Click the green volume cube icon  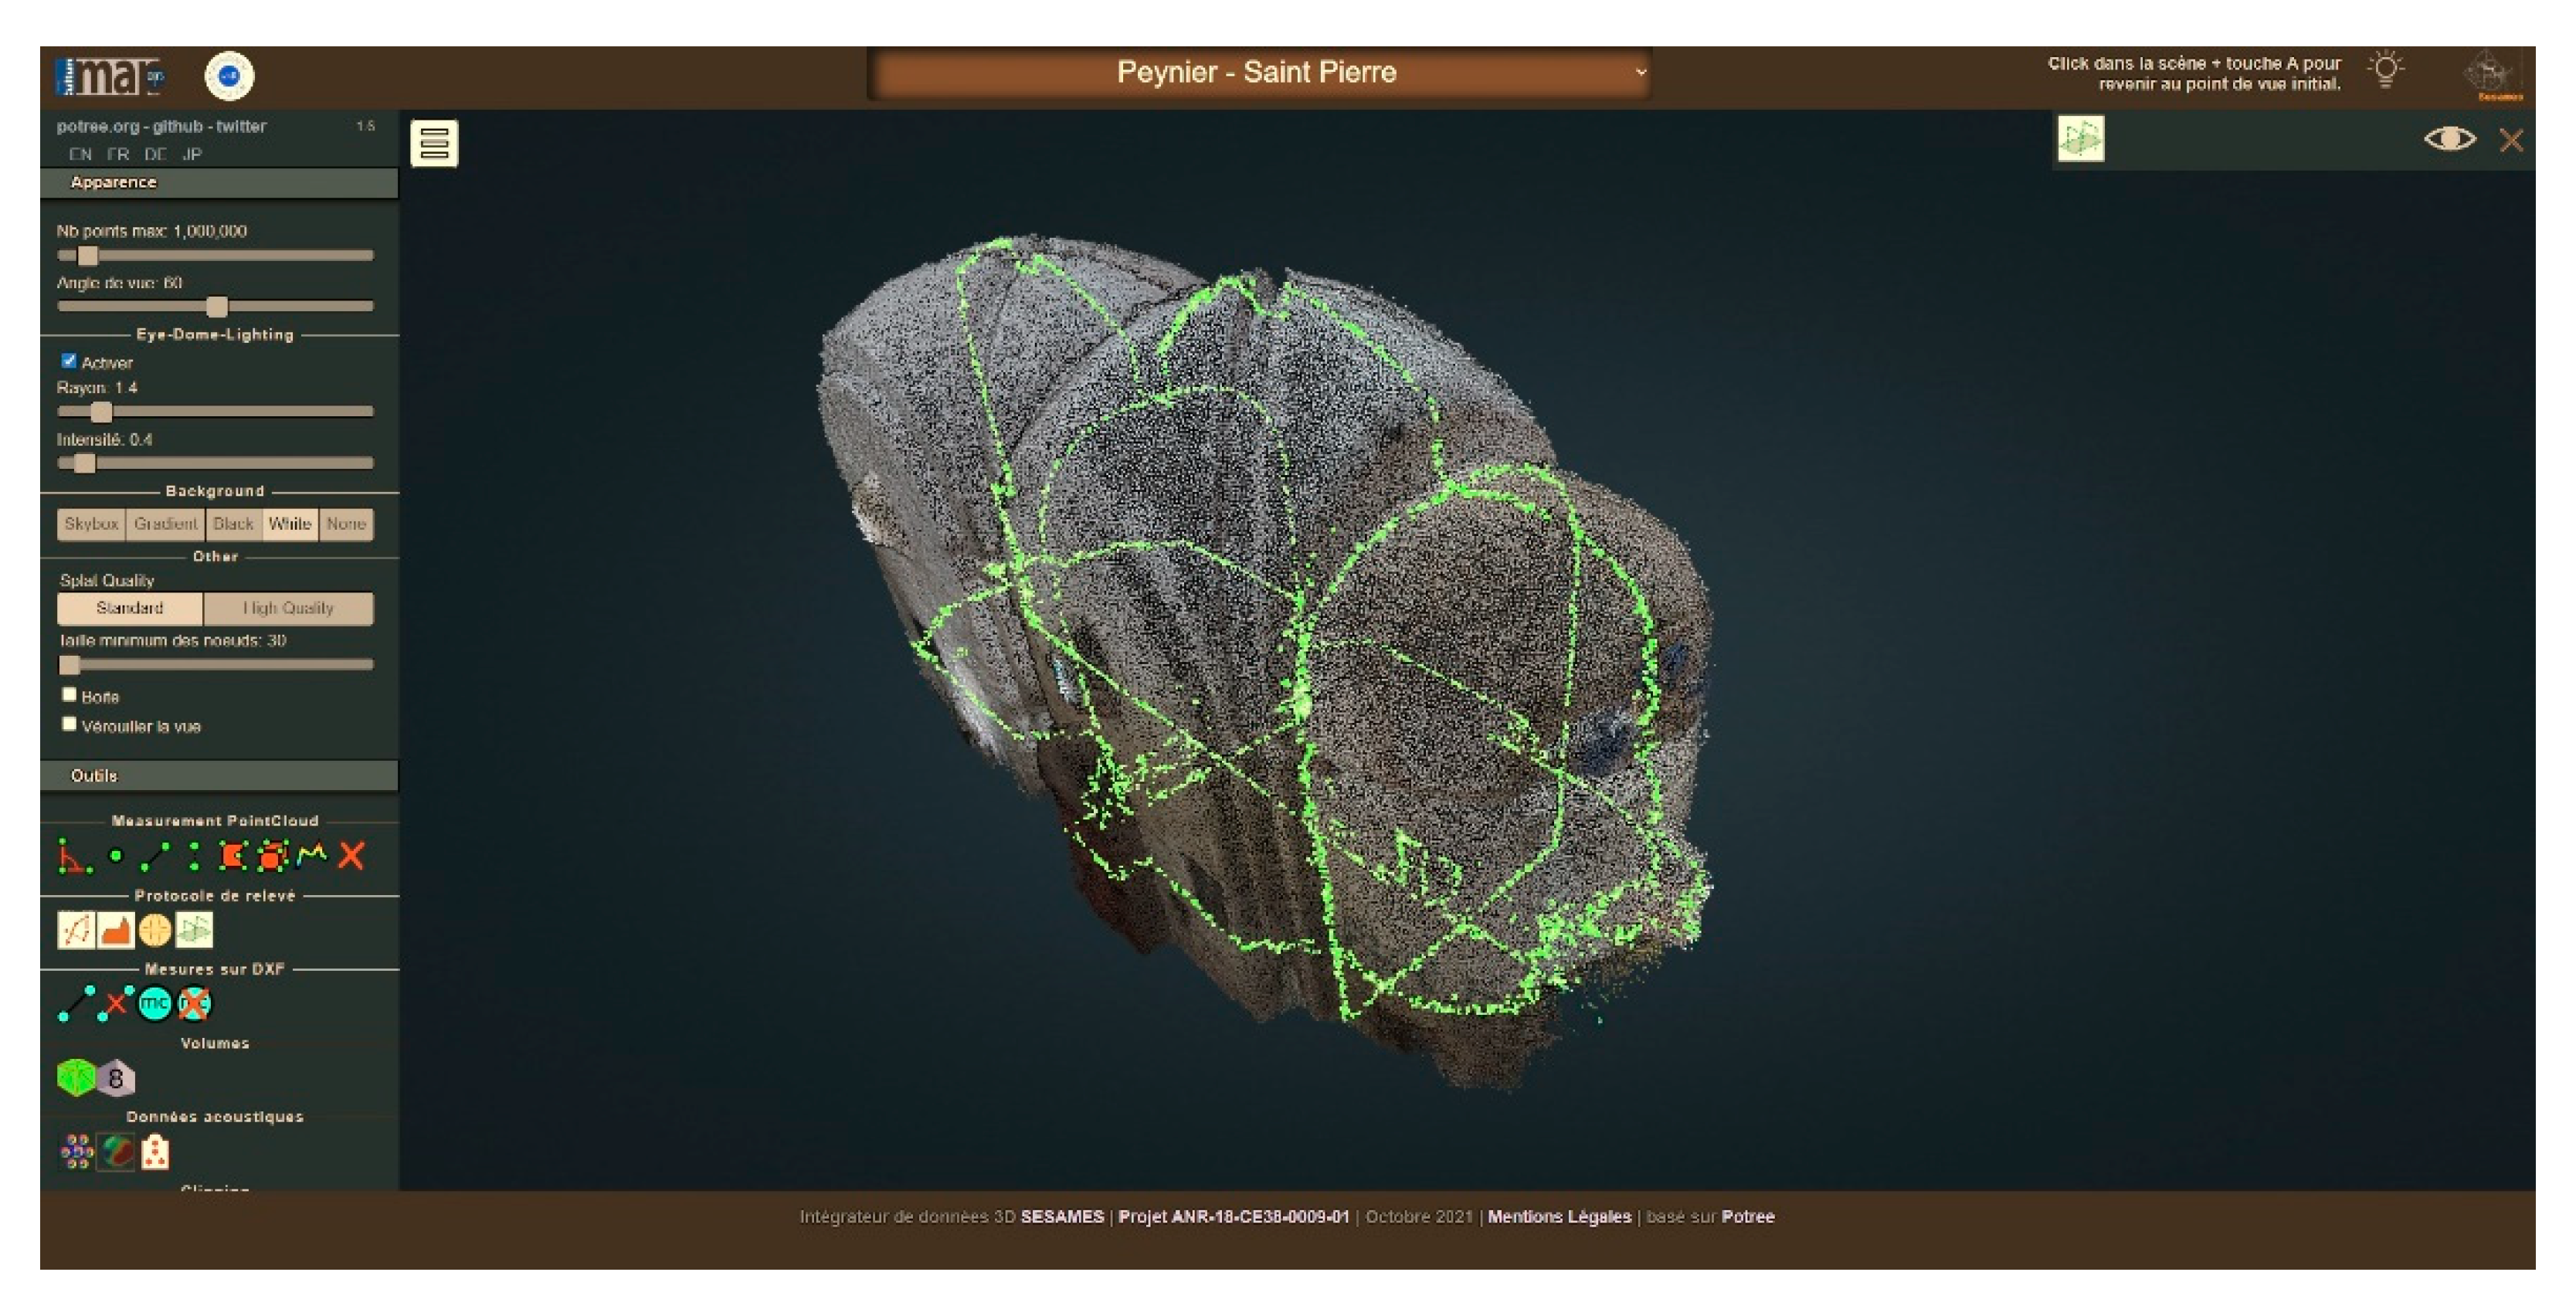(x=76, y=1078)
